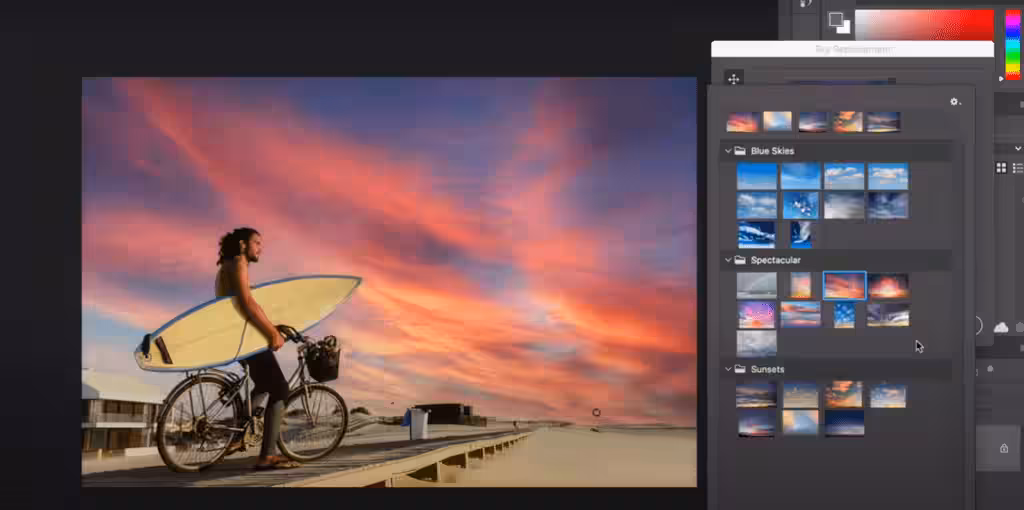This screenshot has width=1024, height=510.
Task: Open the sky preset gear settings menu
Action: pyautogui.click(x=954, y=102)
